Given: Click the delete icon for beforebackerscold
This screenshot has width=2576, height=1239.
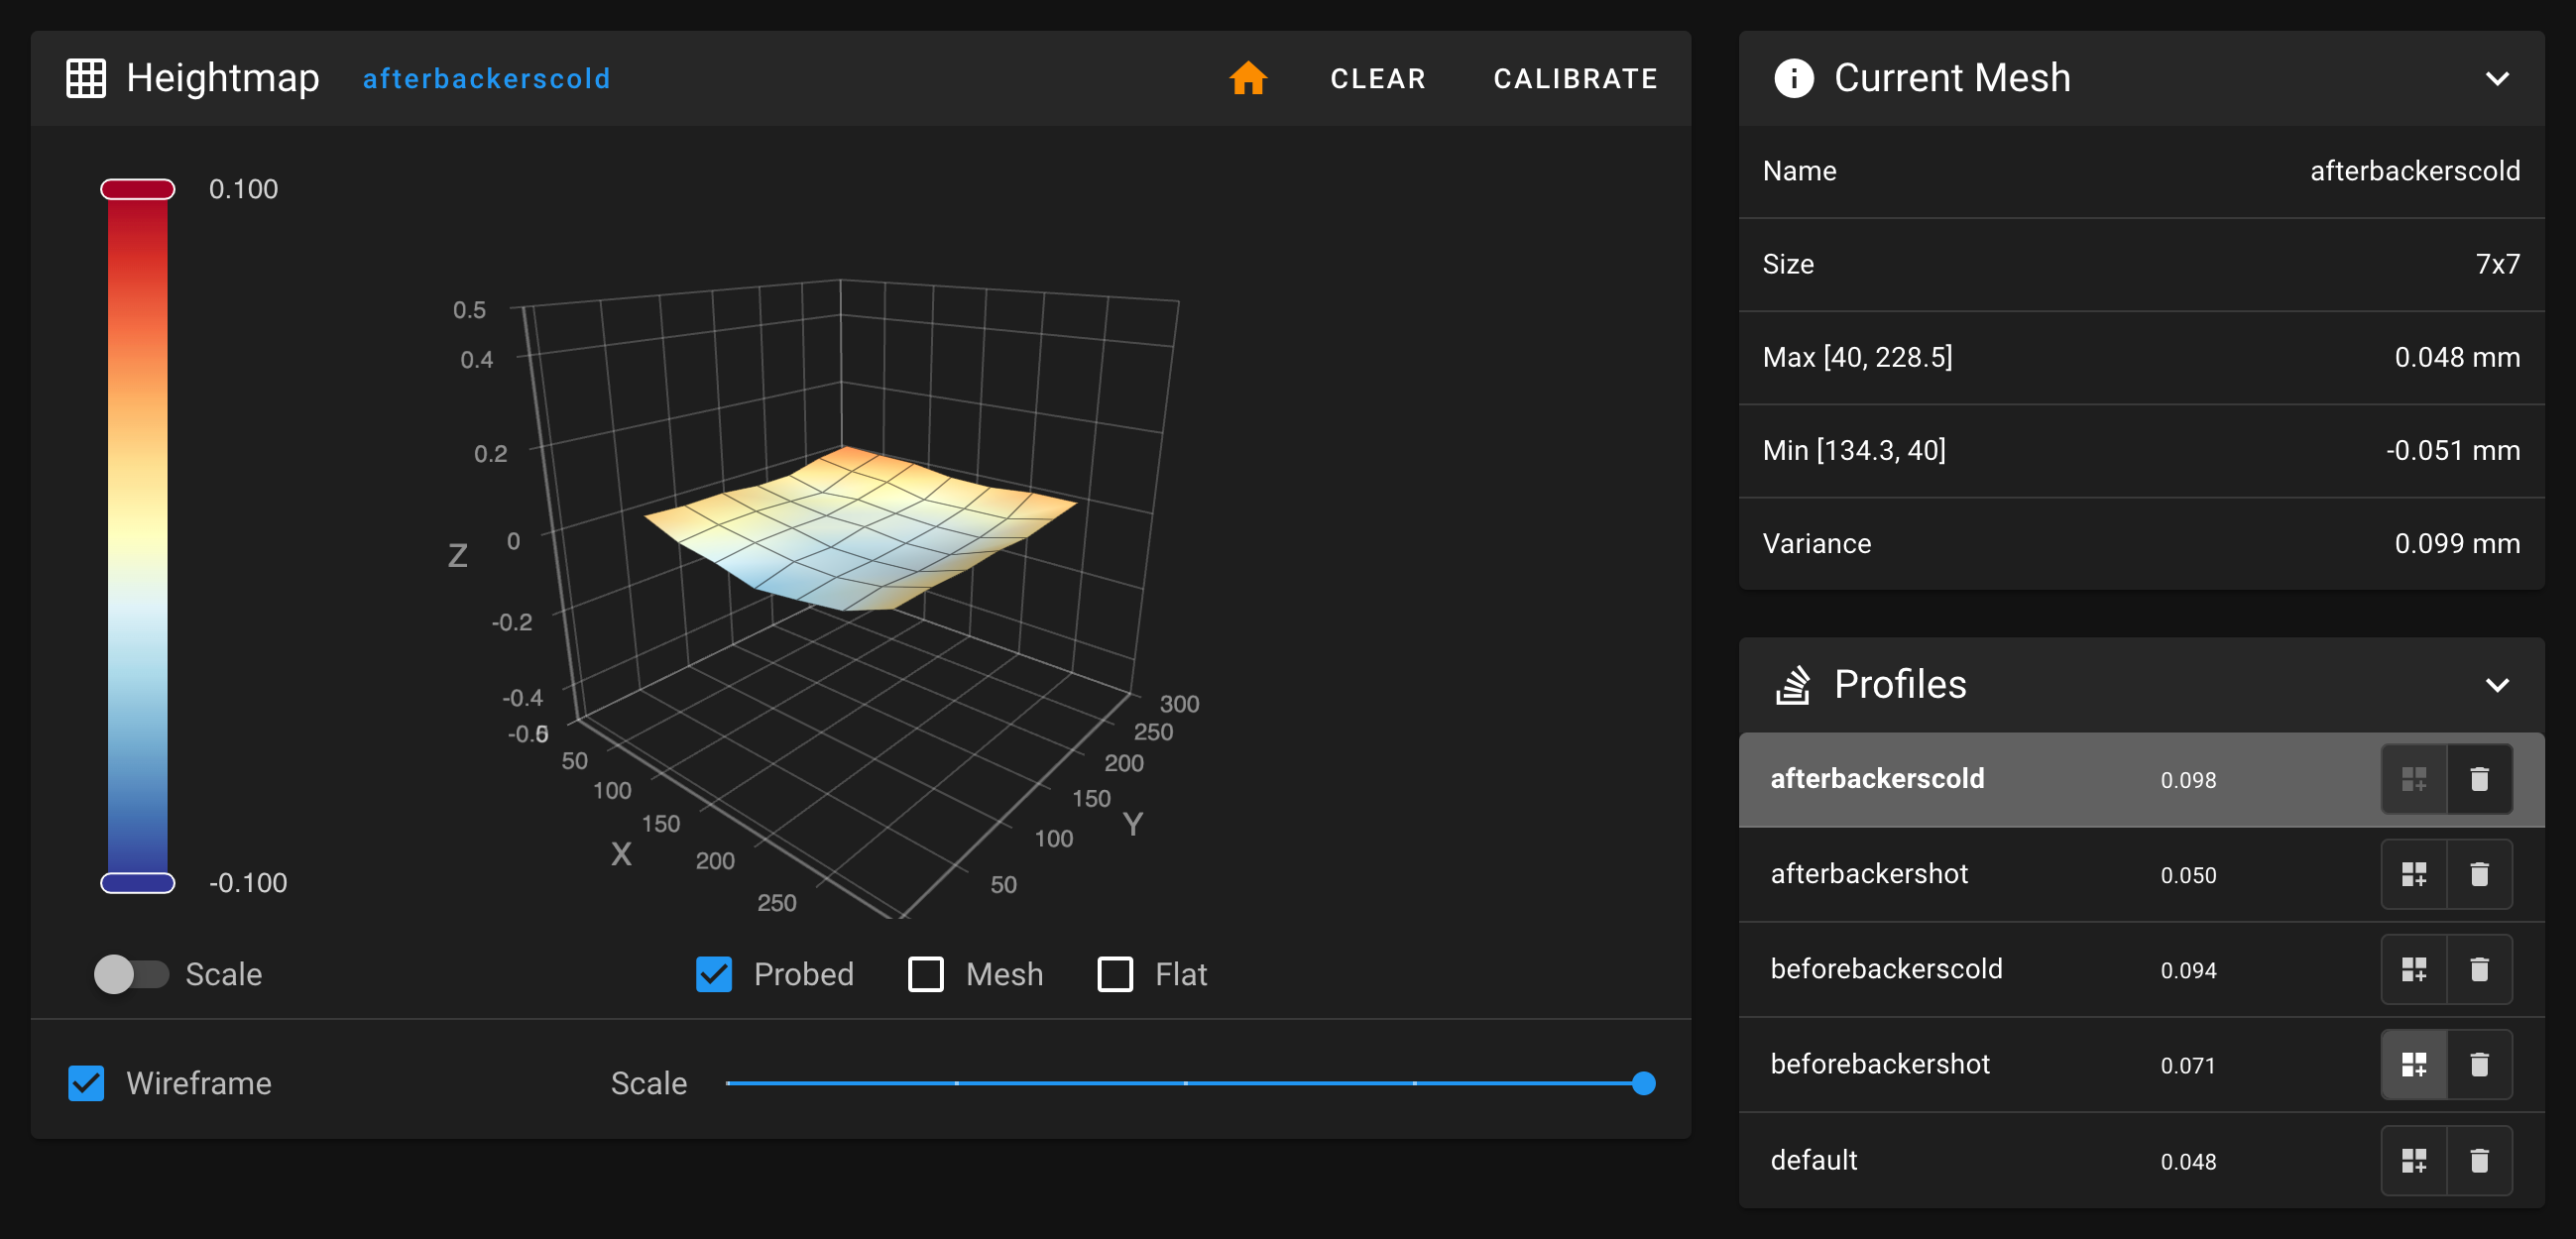Looking at the screenshot, I should click(2481, 967).
